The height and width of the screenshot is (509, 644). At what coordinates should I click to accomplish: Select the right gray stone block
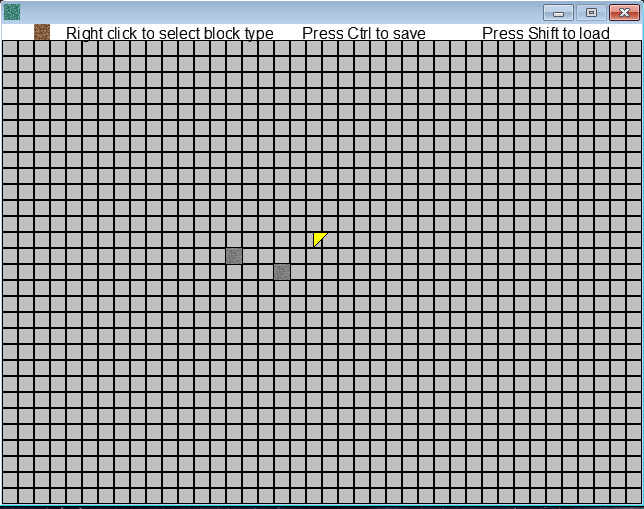pos(282,272)
